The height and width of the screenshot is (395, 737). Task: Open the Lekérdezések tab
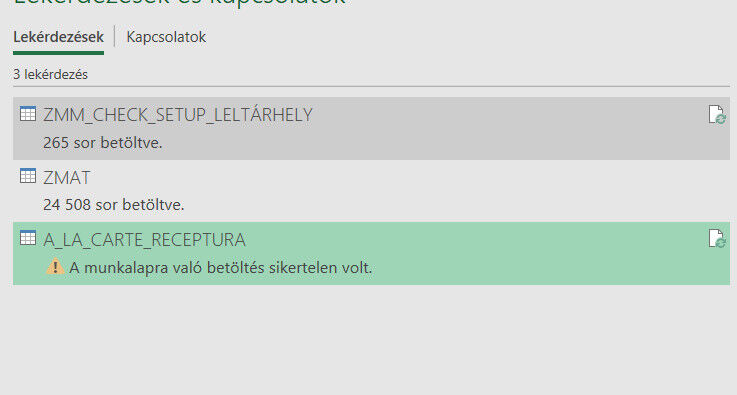(58, 37)
